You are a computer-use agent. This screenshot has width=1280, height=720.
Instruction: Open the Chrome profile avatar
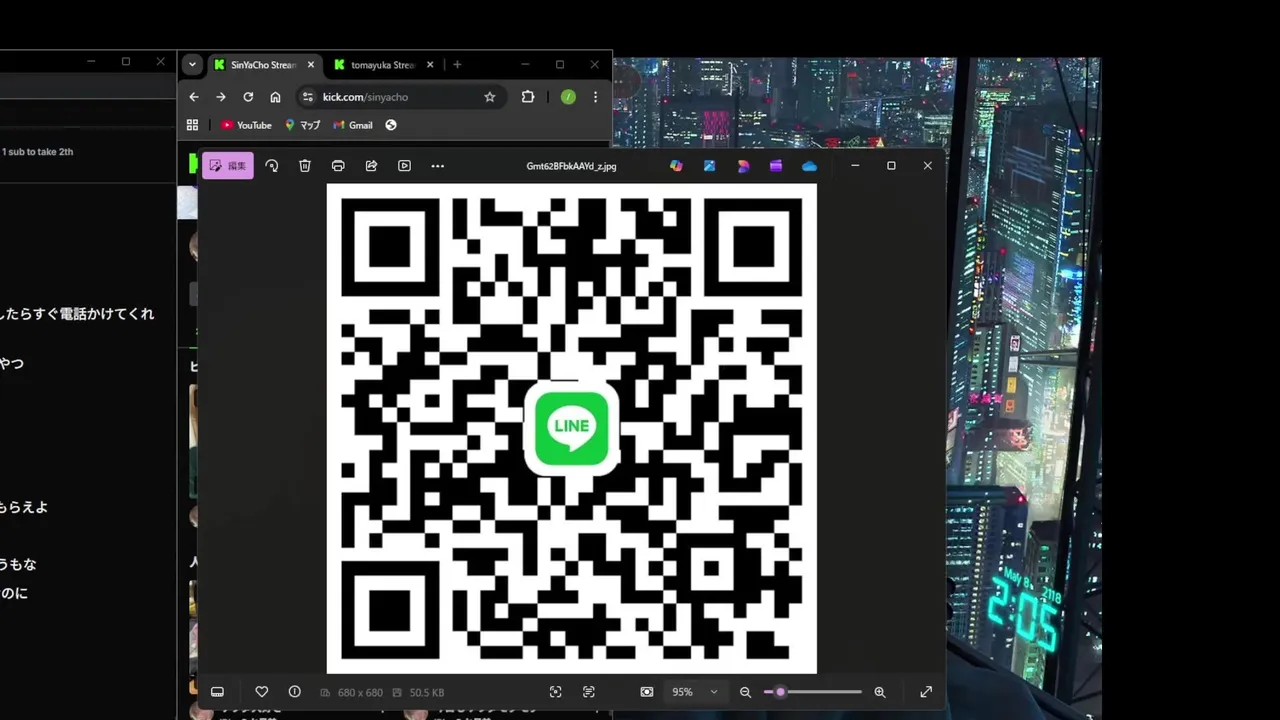tap(568, 97)
